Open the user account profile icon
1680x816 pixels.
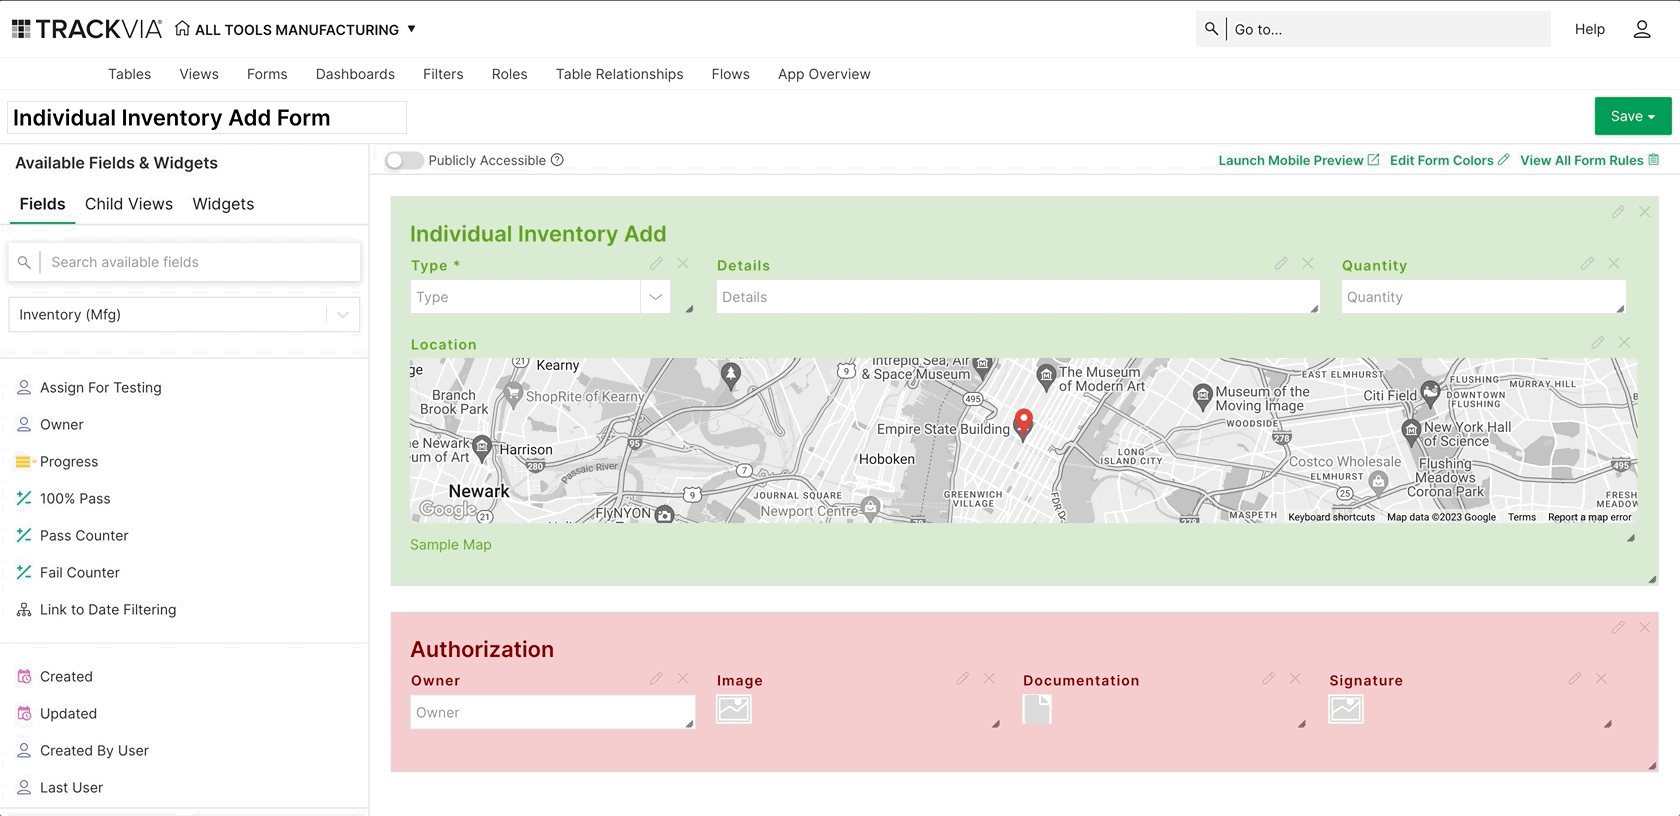(x=1642, y=29)
